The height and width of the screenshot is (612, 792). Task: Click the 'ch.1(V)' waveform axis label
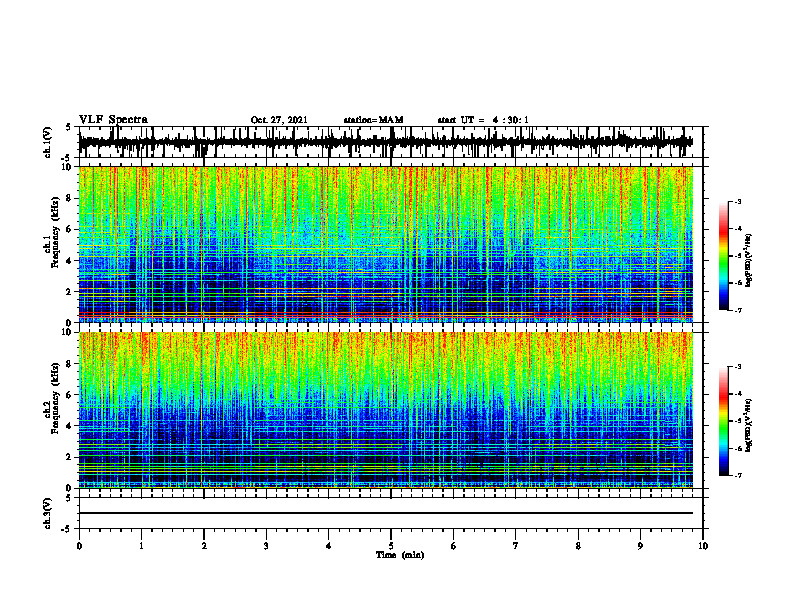(48, 142)
